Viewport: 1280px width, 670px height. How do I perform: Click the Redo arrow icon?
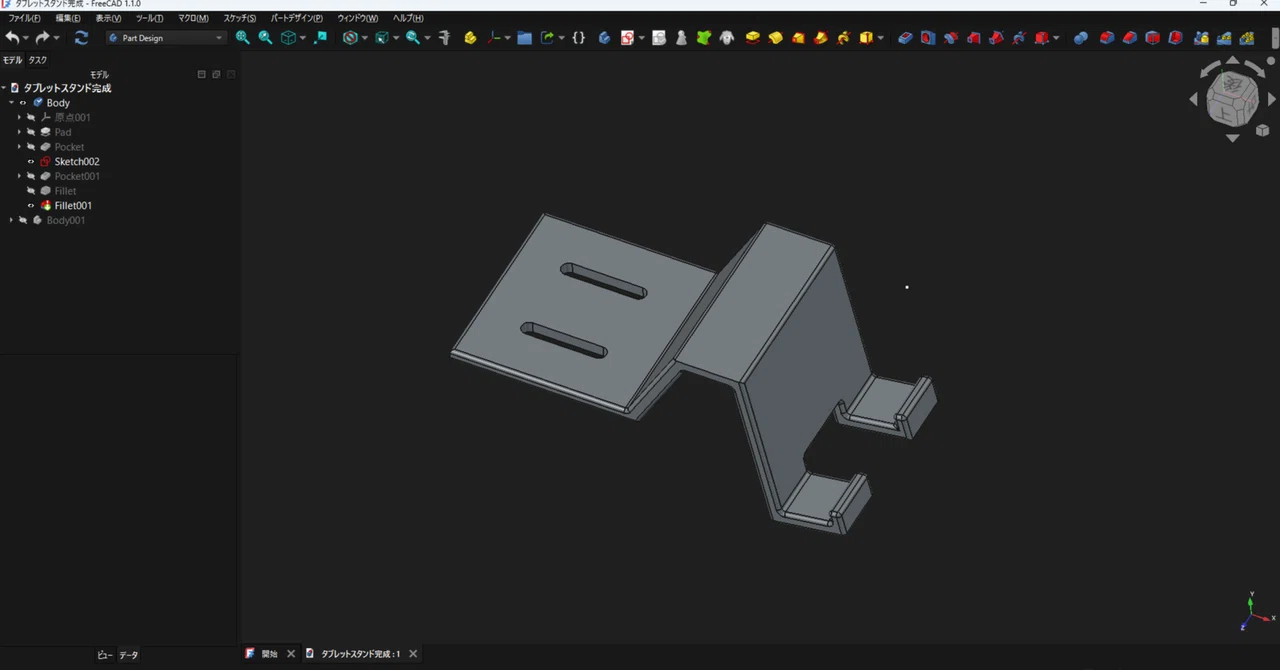point(42,38)
